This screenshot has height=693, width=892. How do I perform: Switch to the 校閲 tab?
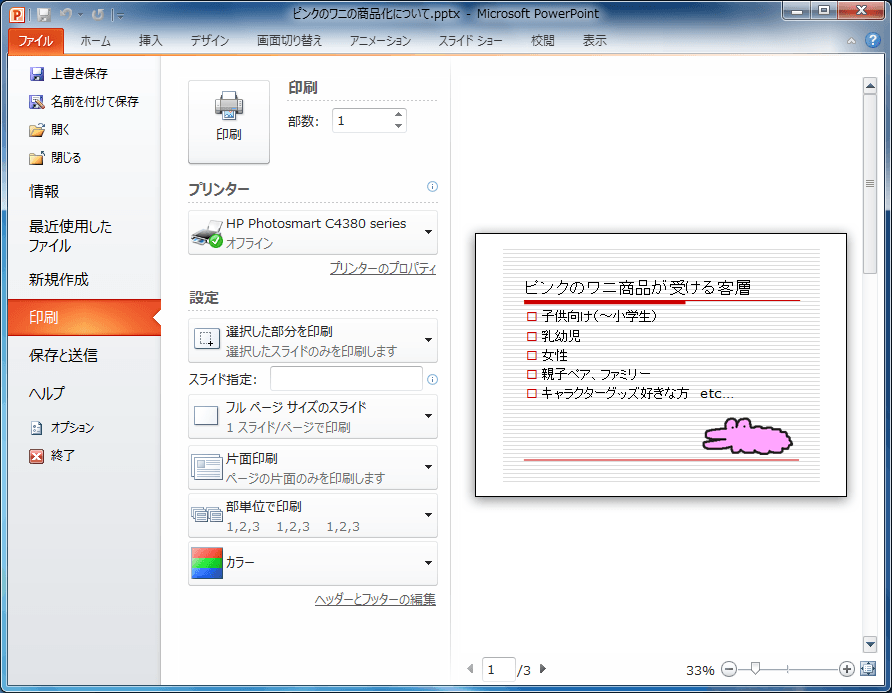tap(543, 41)
